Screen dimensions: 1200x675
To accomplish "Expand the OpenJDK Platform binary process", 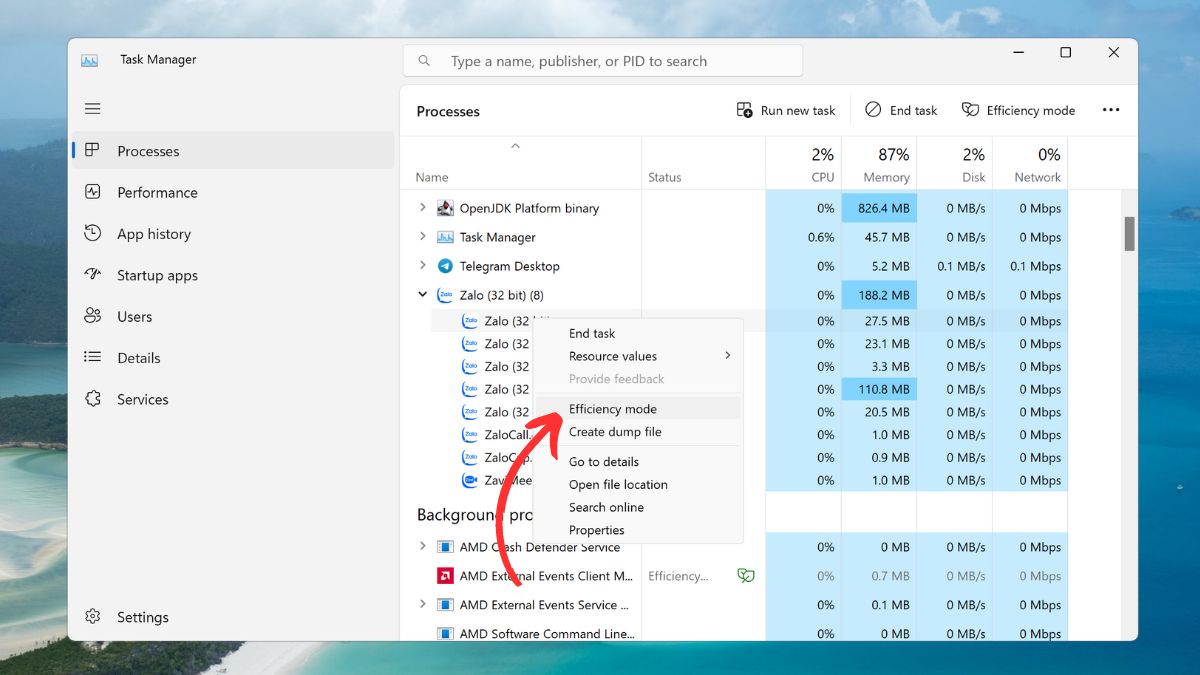I will [423, 208].
